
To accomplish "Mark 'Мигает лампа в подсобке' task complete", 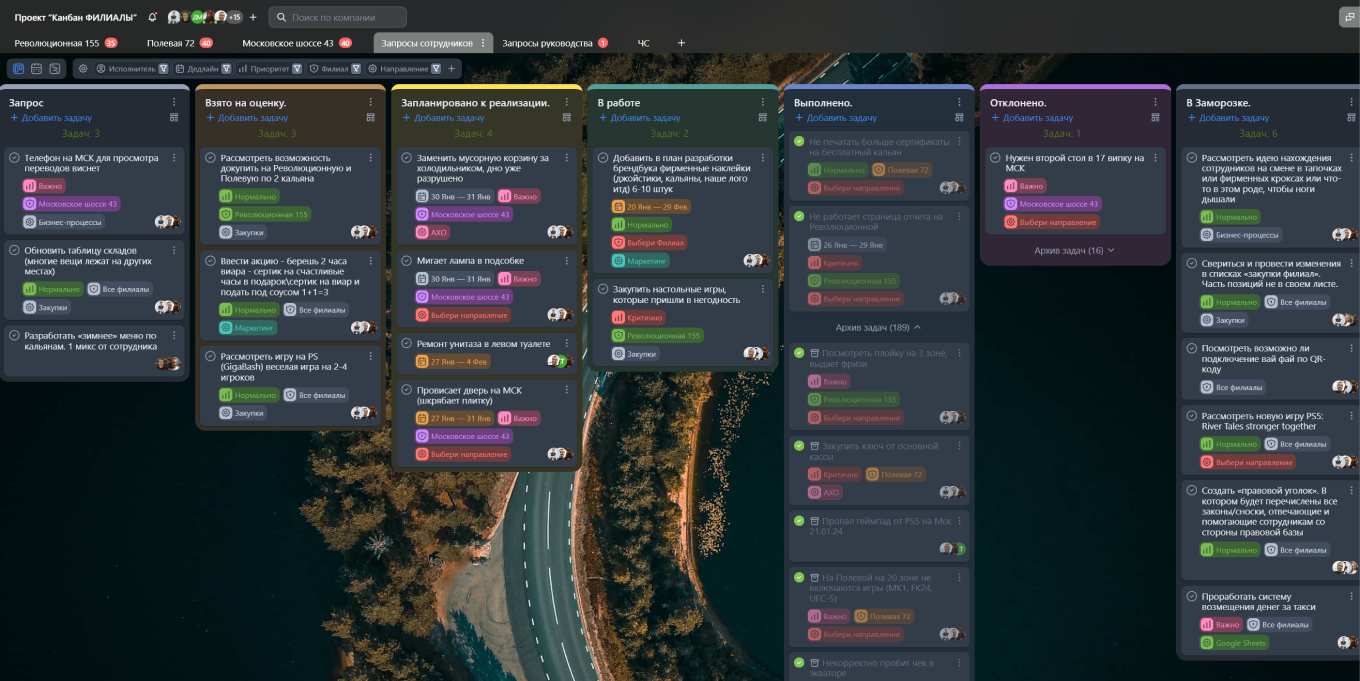I will point(407,261).
